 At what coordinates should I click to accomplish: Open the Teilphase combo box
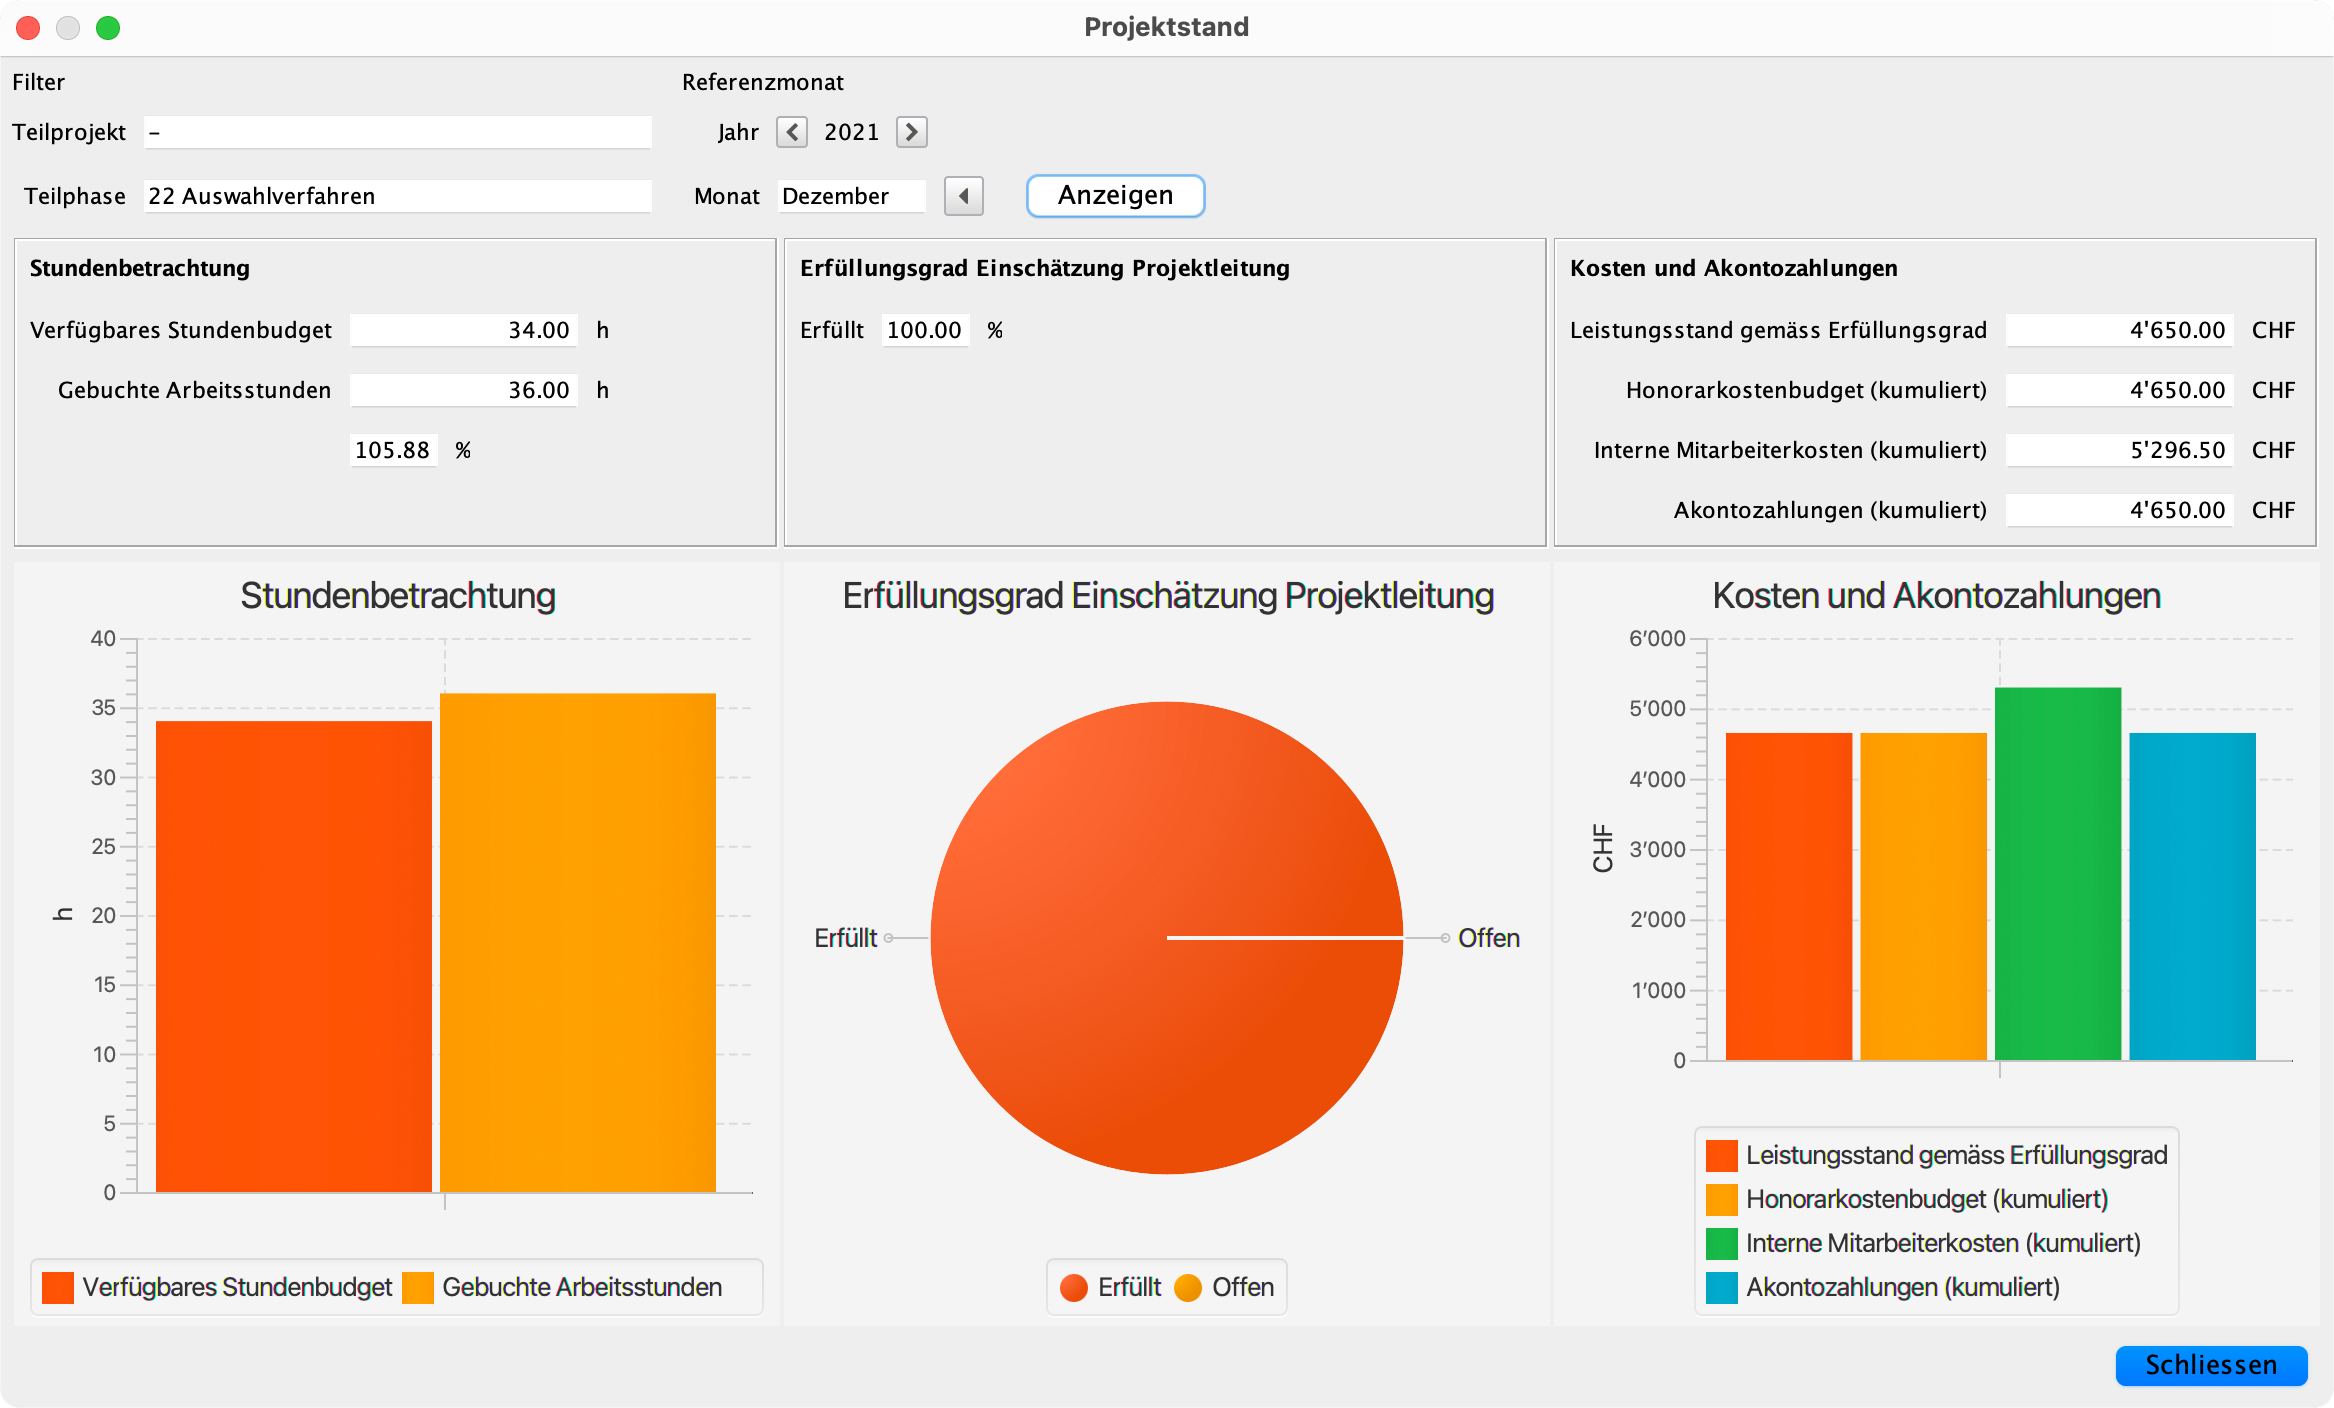[x=398, y=196]
